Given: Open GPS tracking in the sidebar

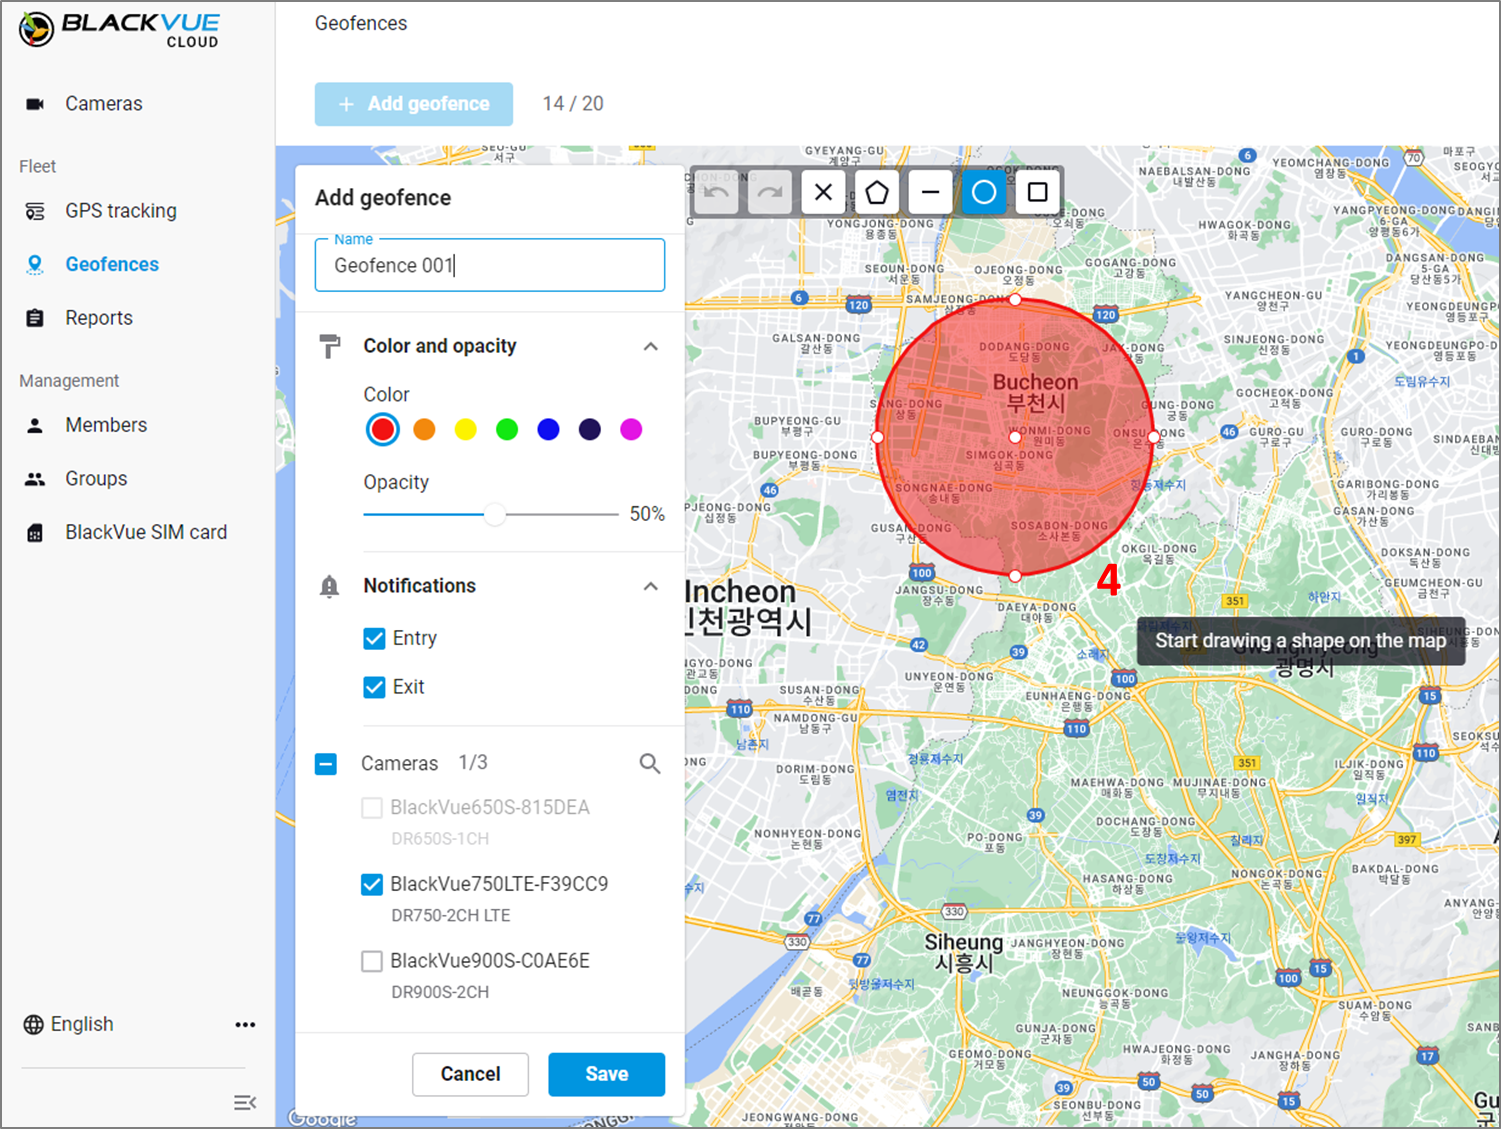Looking at the screenshot, I should pyautogui.click(x=121, y=211).
